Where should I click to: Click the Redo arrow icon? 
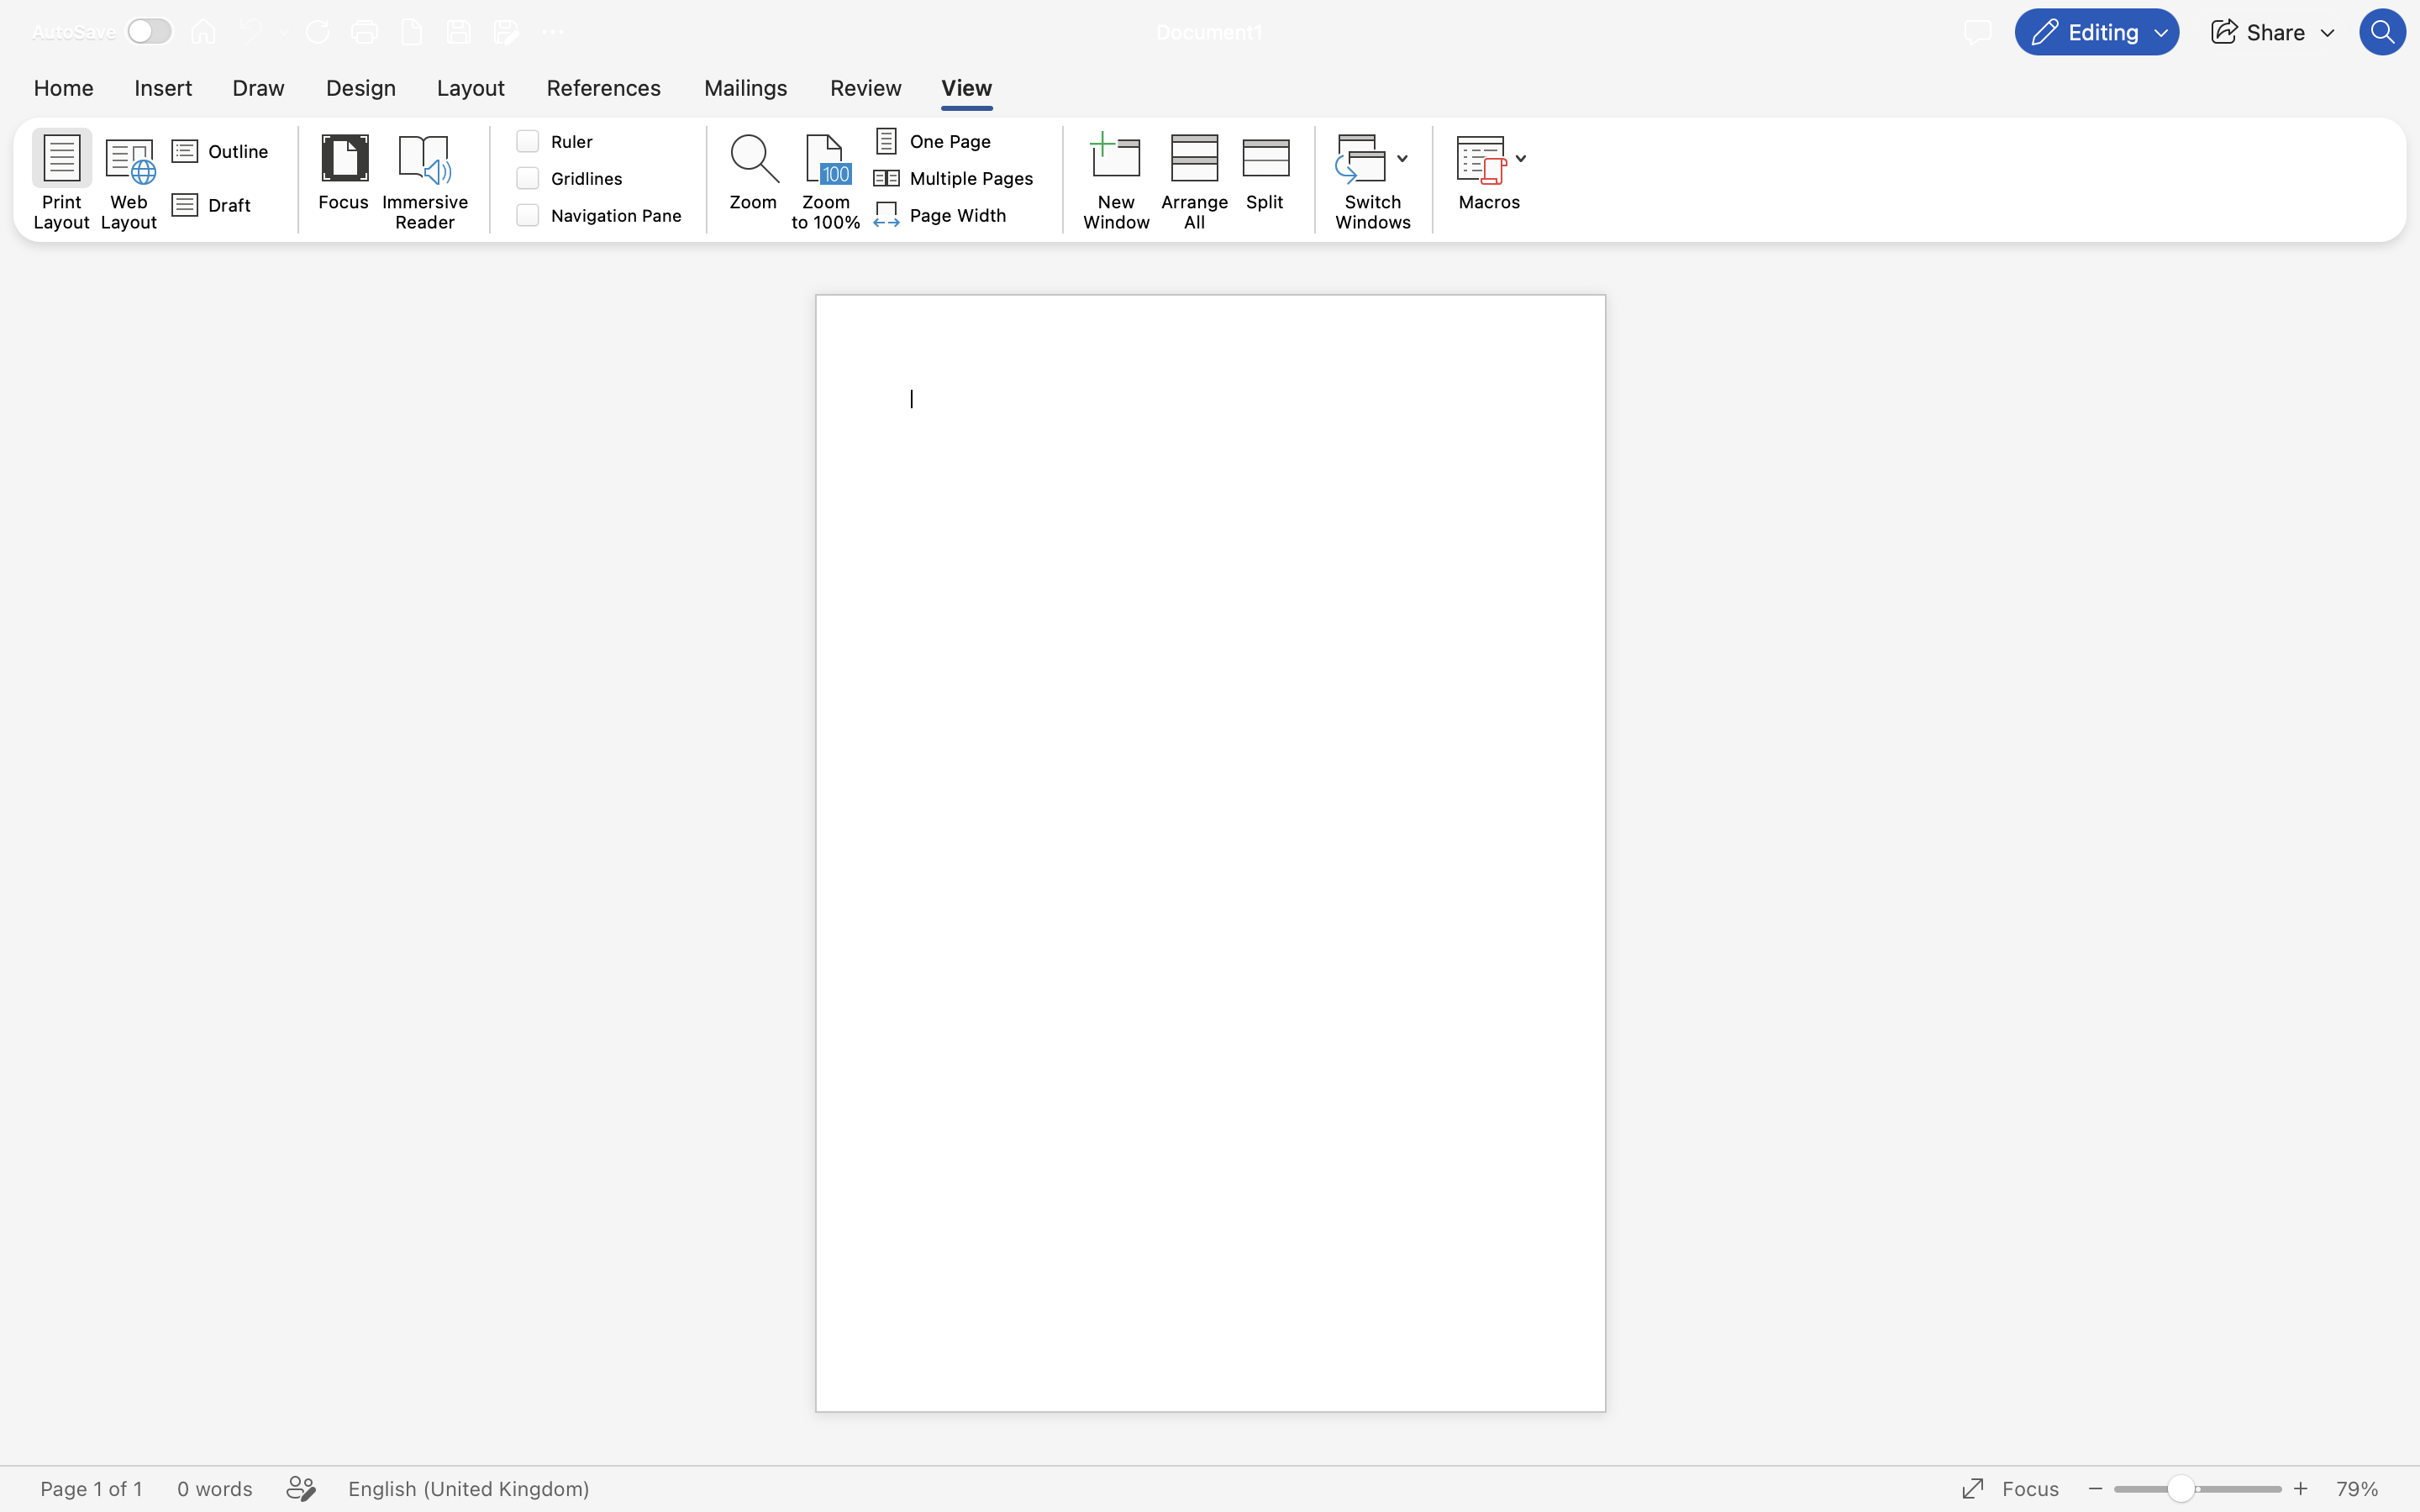pyautogui.click(x=317, y=32)
